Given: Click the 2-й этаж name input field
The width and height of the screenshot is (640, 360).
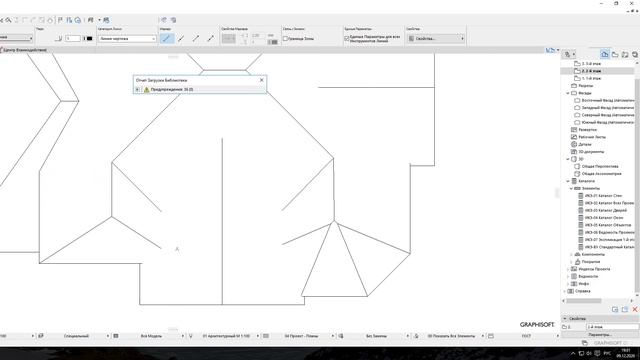Looking at the screenshot, I should click(612, 327).
